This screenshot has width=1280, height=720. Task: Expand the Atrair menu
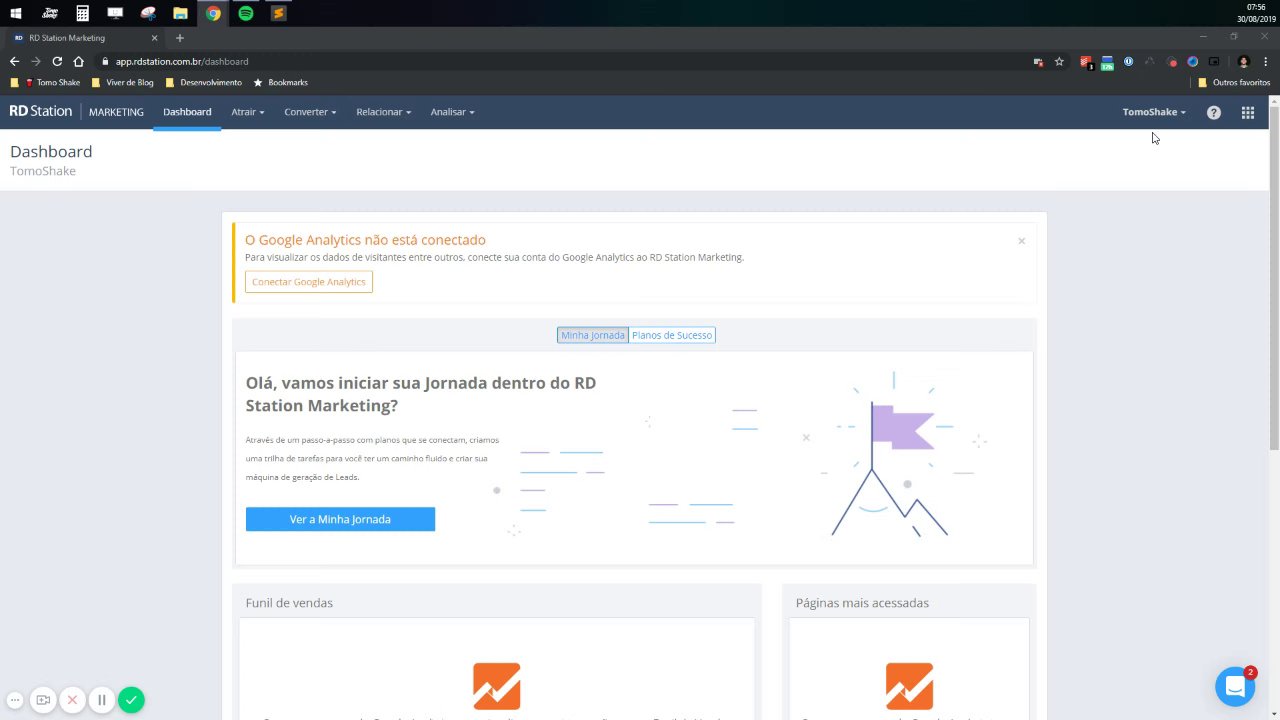pos(248,112)
